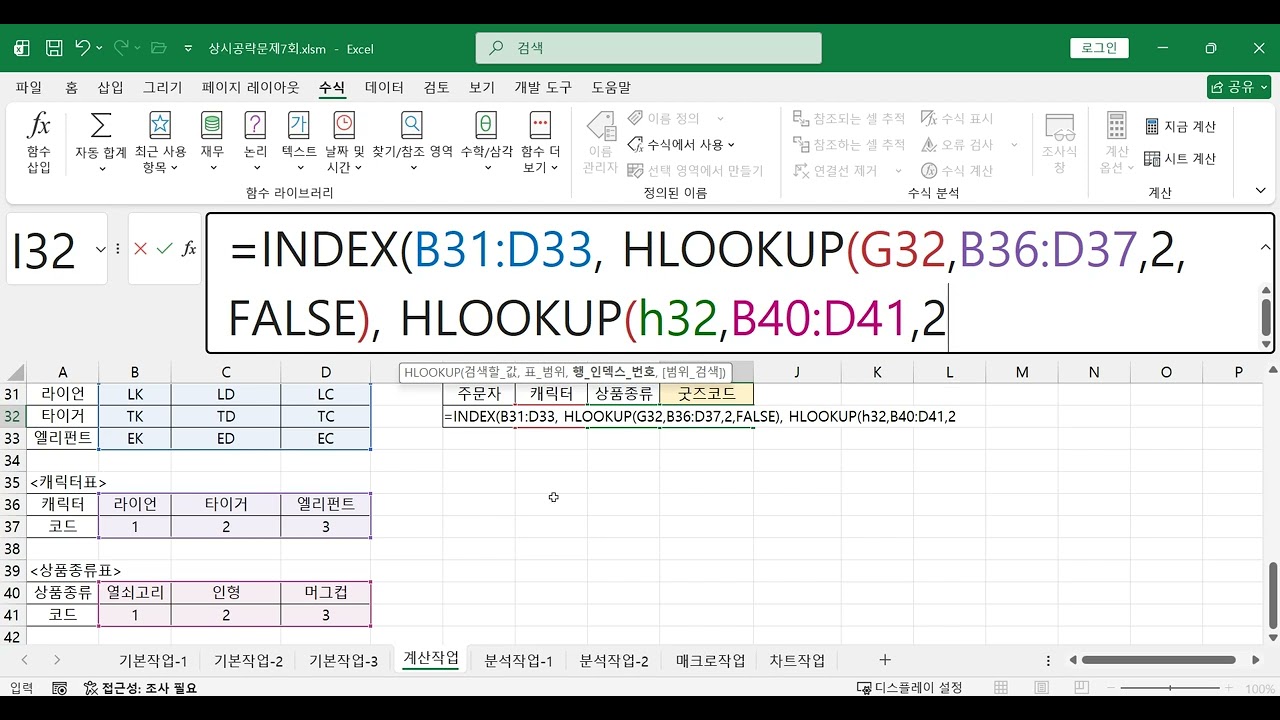The width and height of the screenshot is (1280, 720).
Task: Open Text (텍스트) functions icon
Action: pos(299,142)
